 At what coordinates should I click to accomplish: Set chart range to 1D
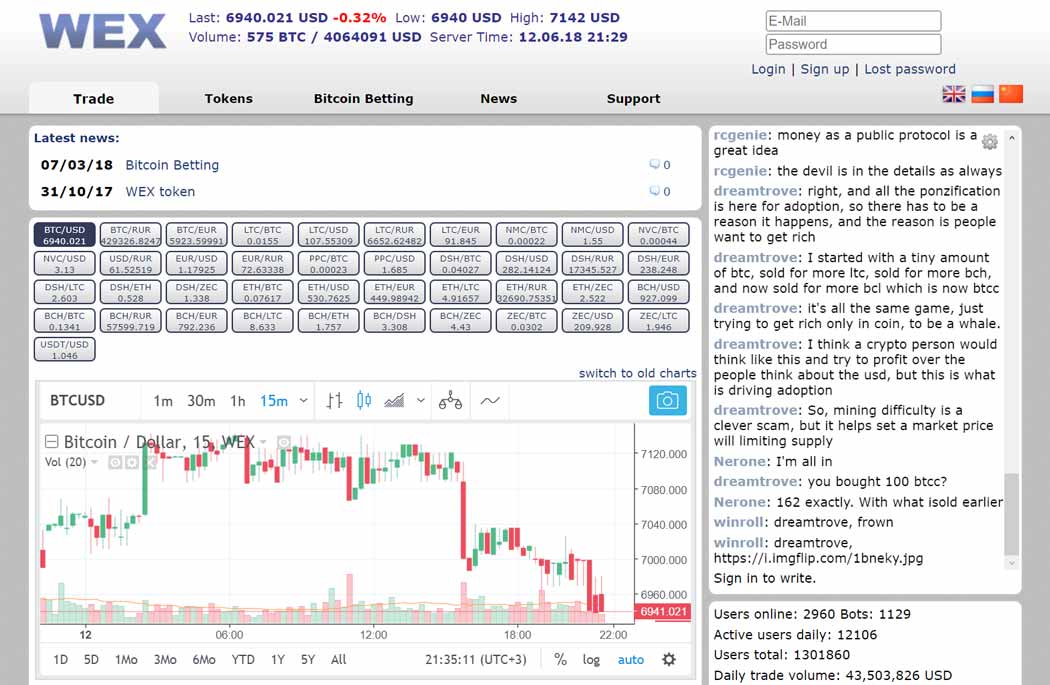[x=60, y=660]
